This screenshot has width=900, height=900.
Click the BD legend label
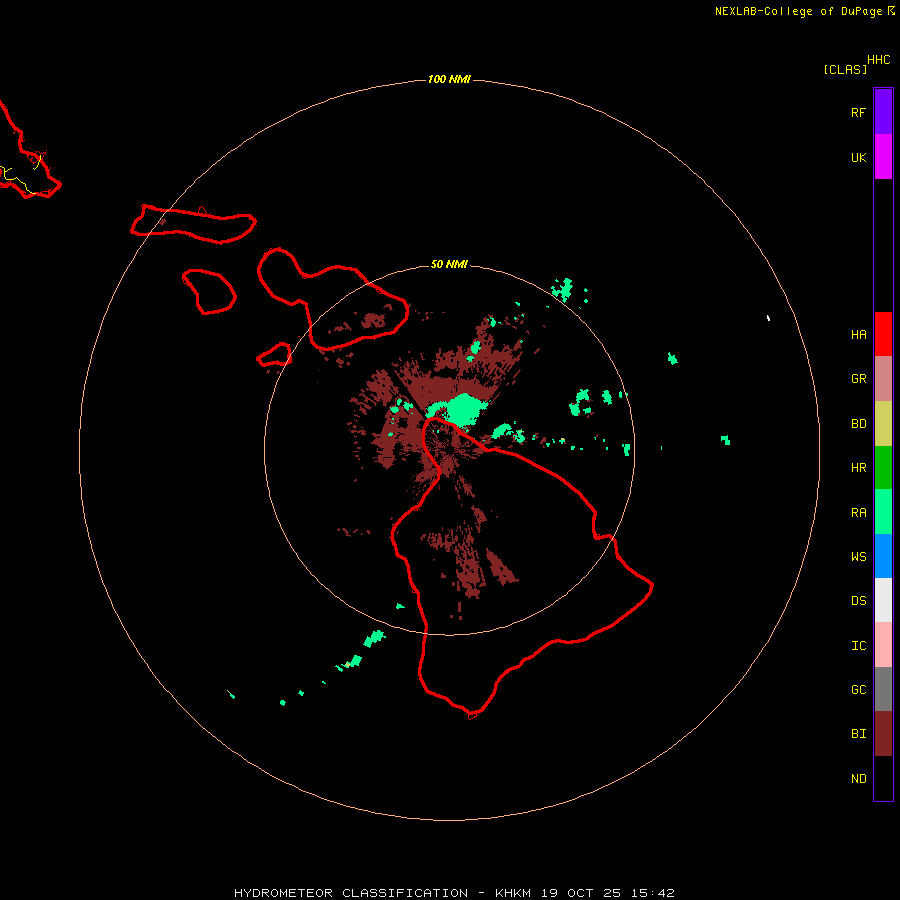(858, 424)
